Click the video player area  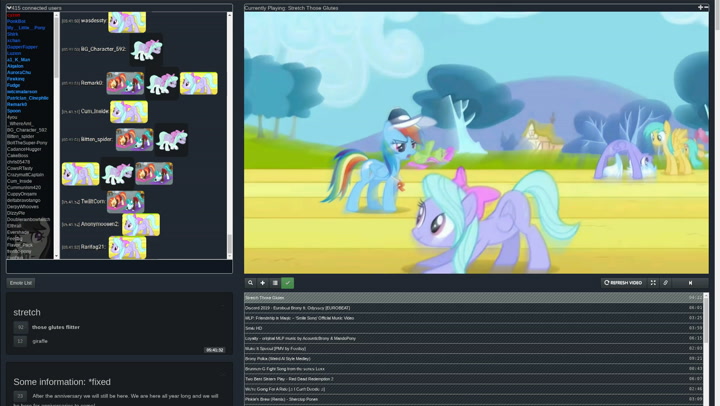point(476,143)
